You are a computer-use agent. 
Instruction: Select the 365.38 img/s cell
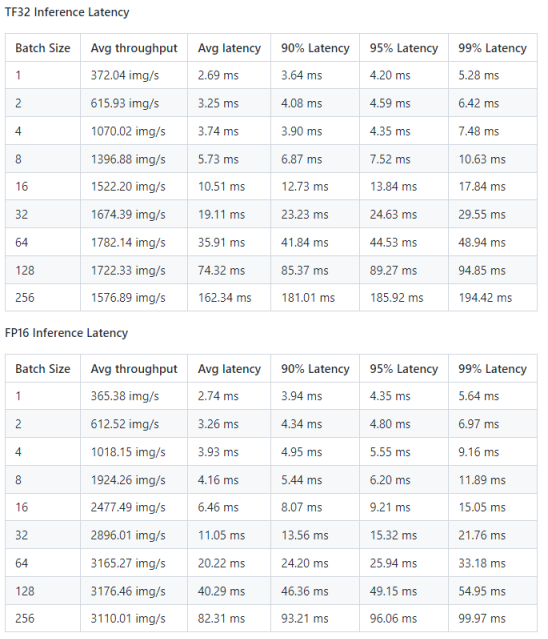[x=134, y=396]
